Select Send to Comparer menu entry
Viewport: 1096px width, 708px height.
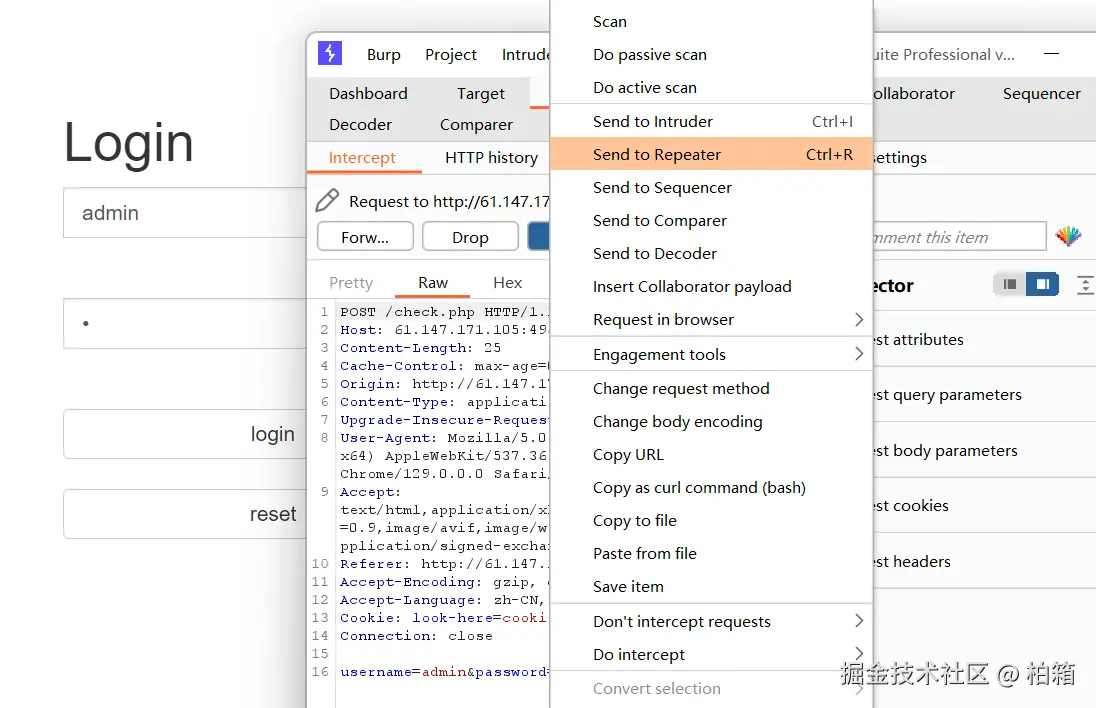pyautogui.click(x=712, y=220)
